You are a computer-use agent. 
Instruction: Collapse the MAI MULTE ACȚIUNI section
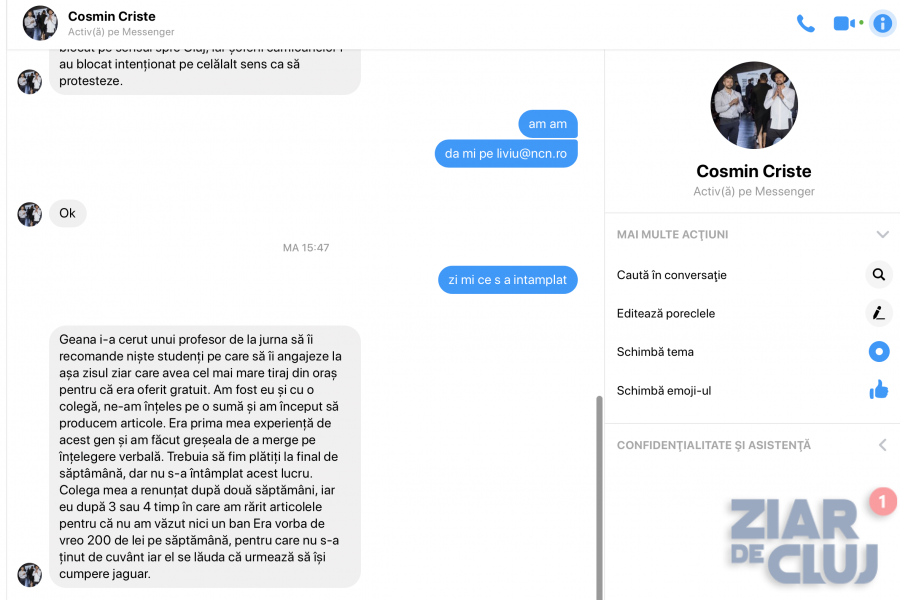pyautogui.click(x=883, y=234)
